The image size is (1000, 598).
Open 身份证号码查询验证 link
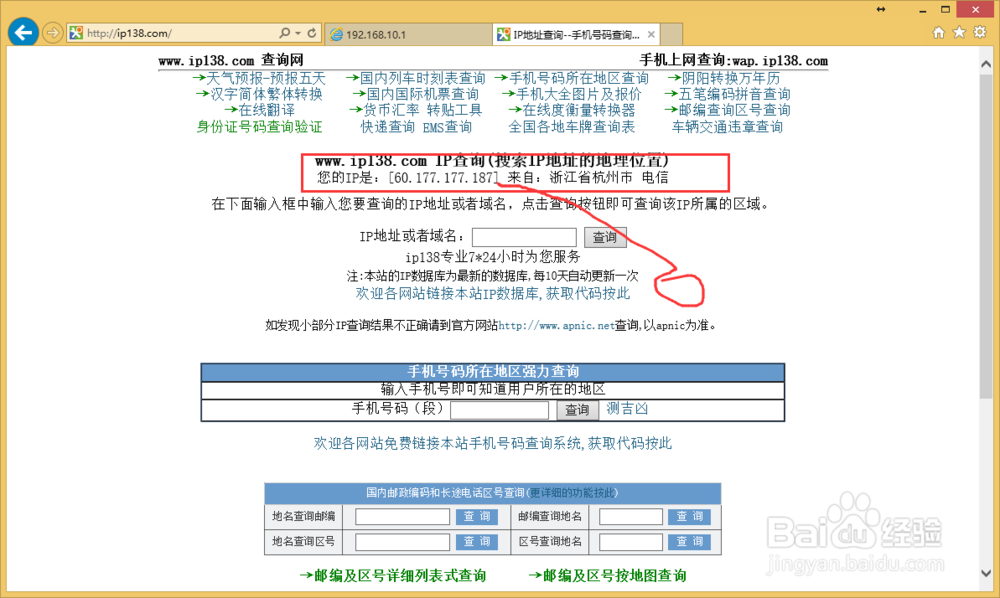pos(260,127)
